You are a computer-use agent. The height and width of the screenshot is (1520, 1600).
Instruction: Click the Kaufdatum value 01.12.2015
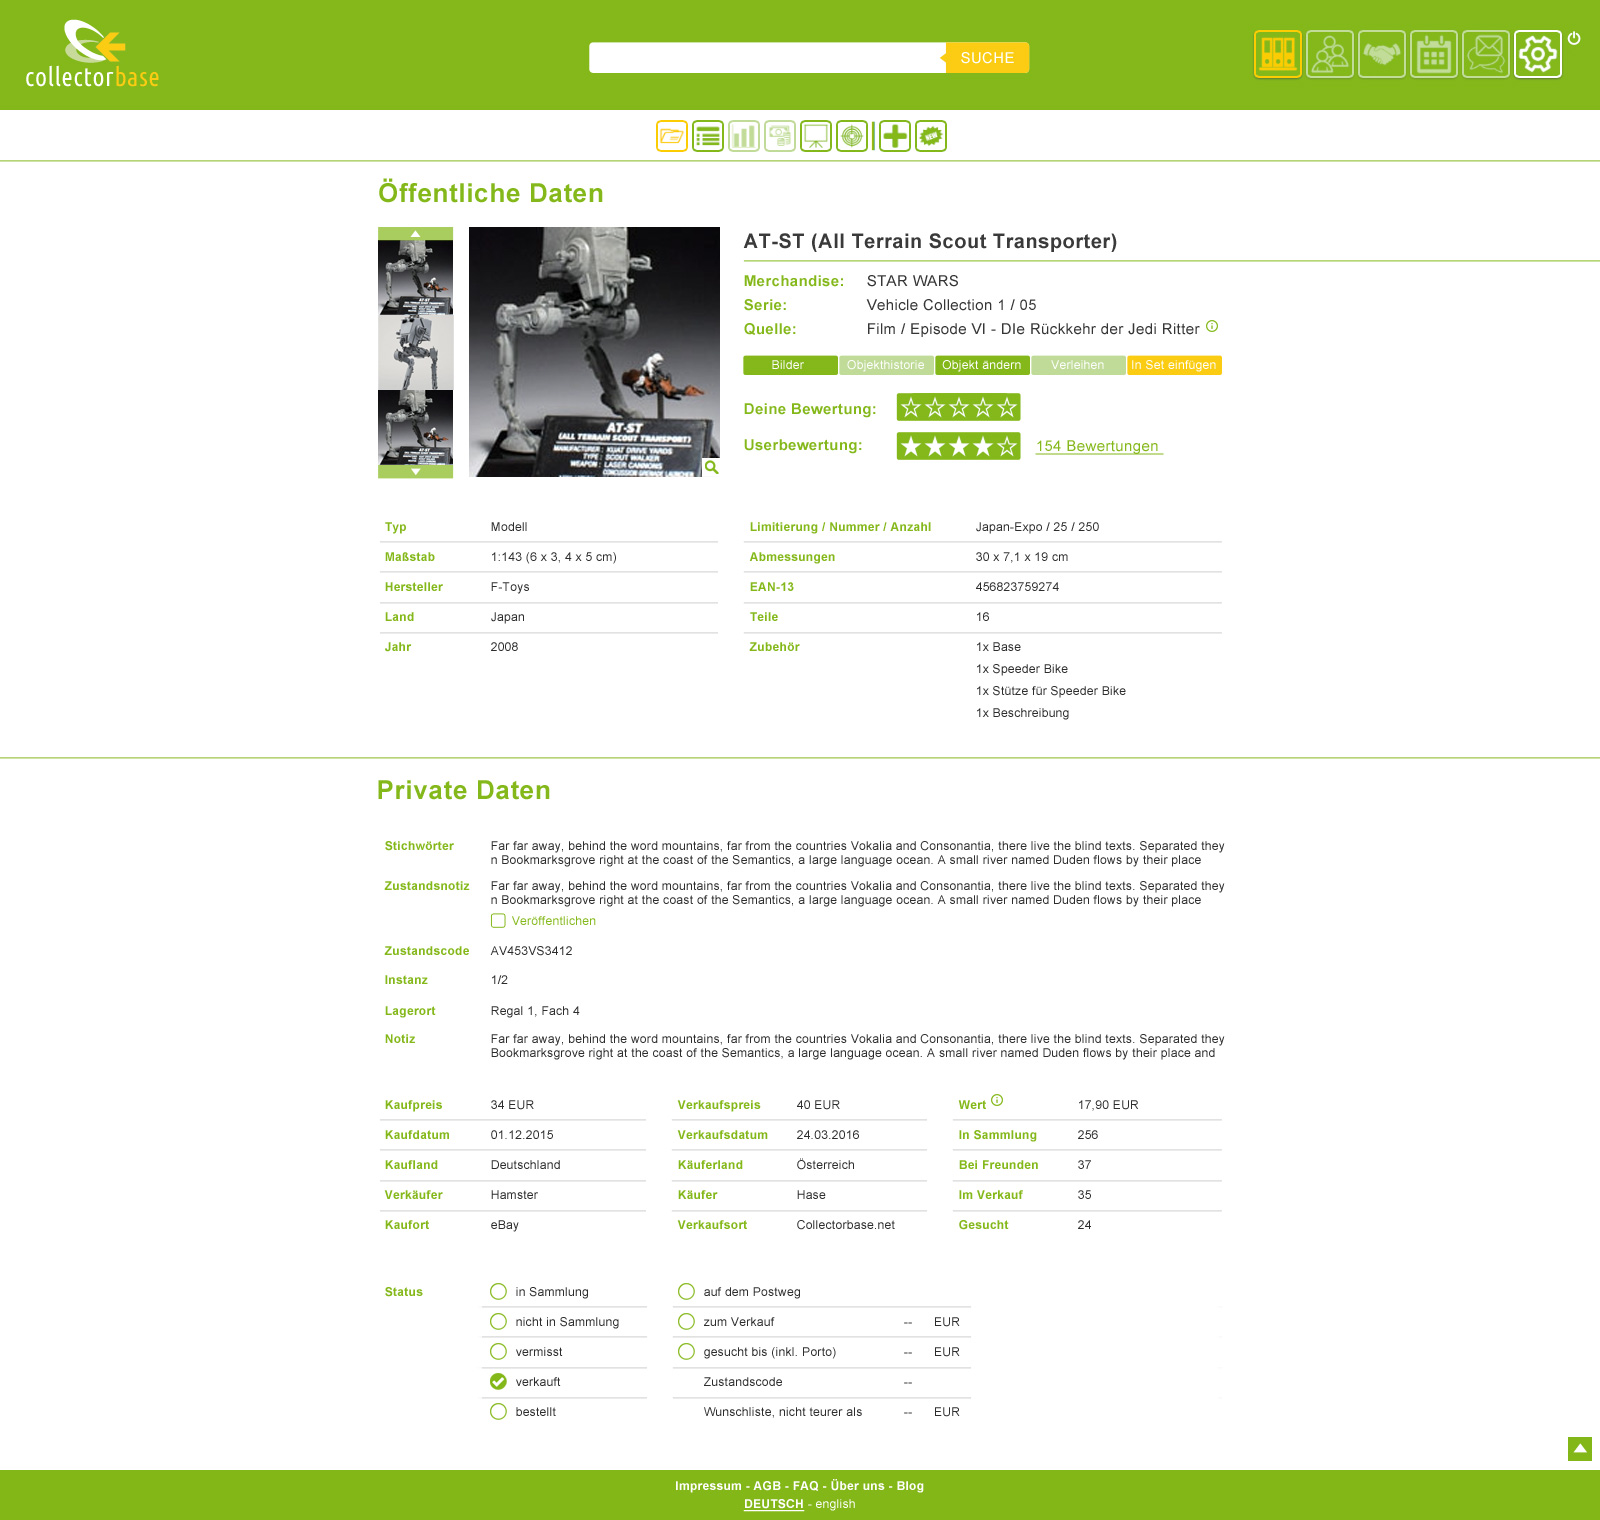522,1135
